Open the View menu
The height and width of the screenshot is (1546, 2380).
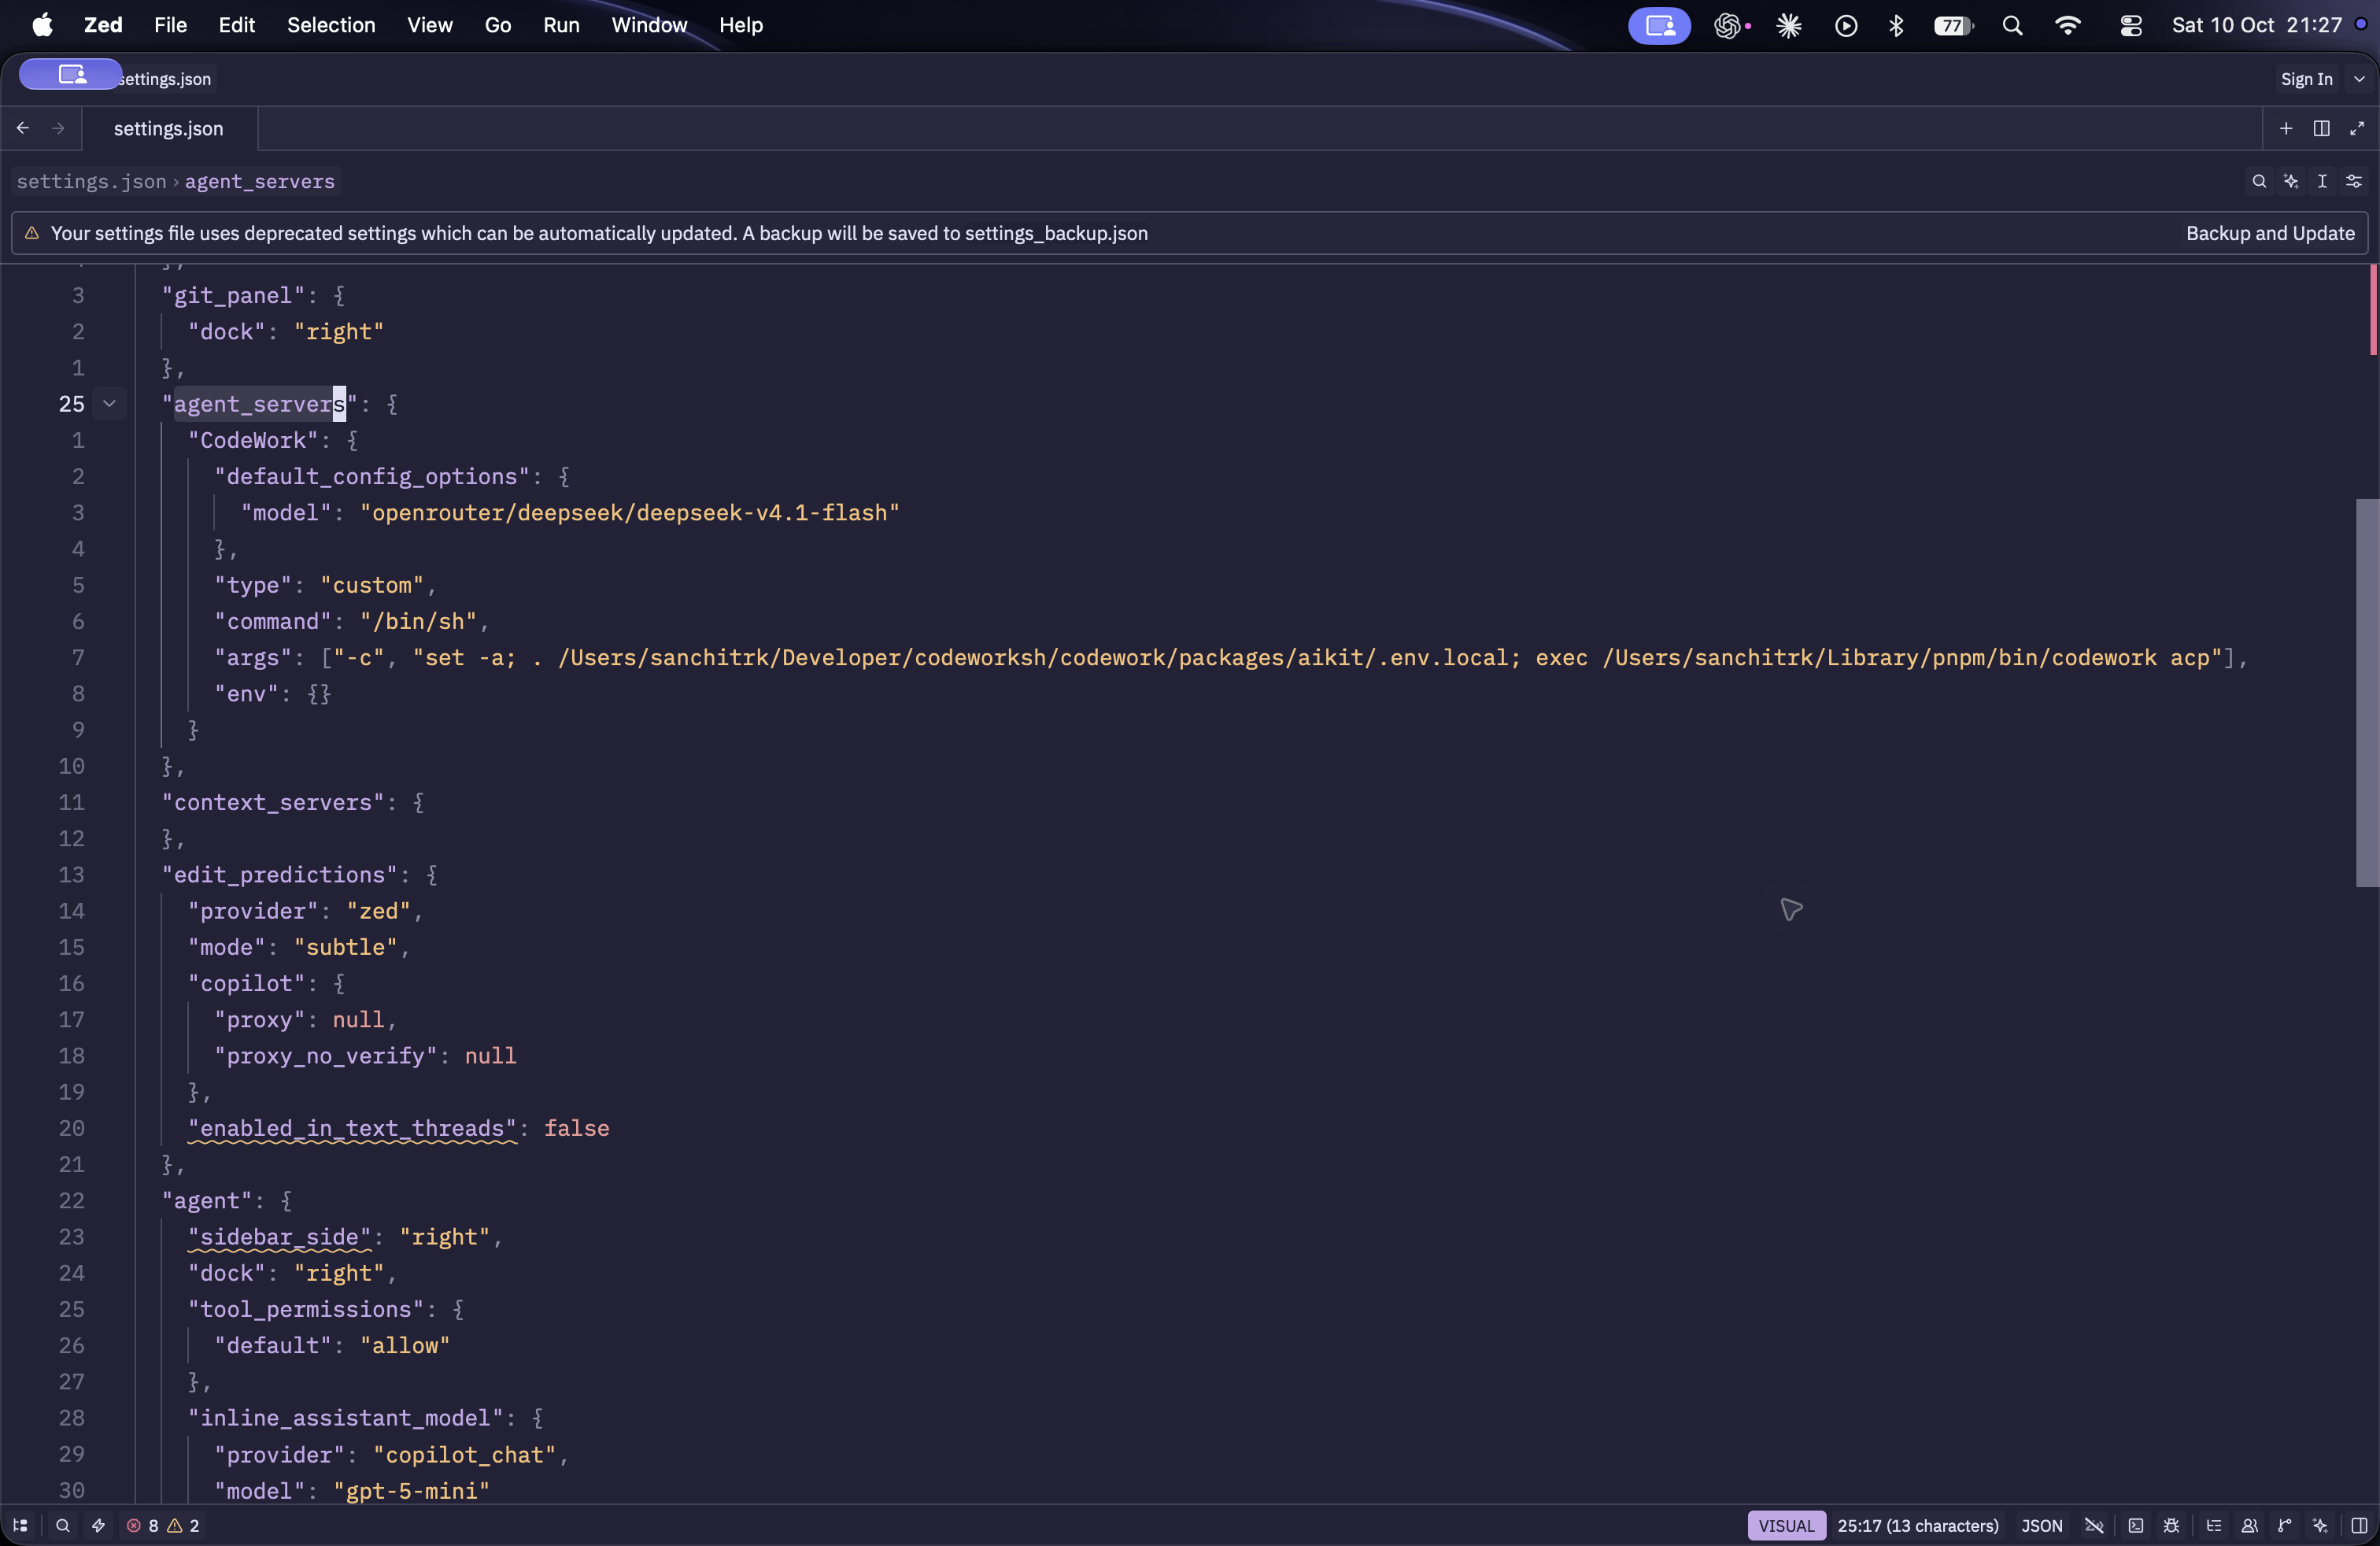[430, 25]
